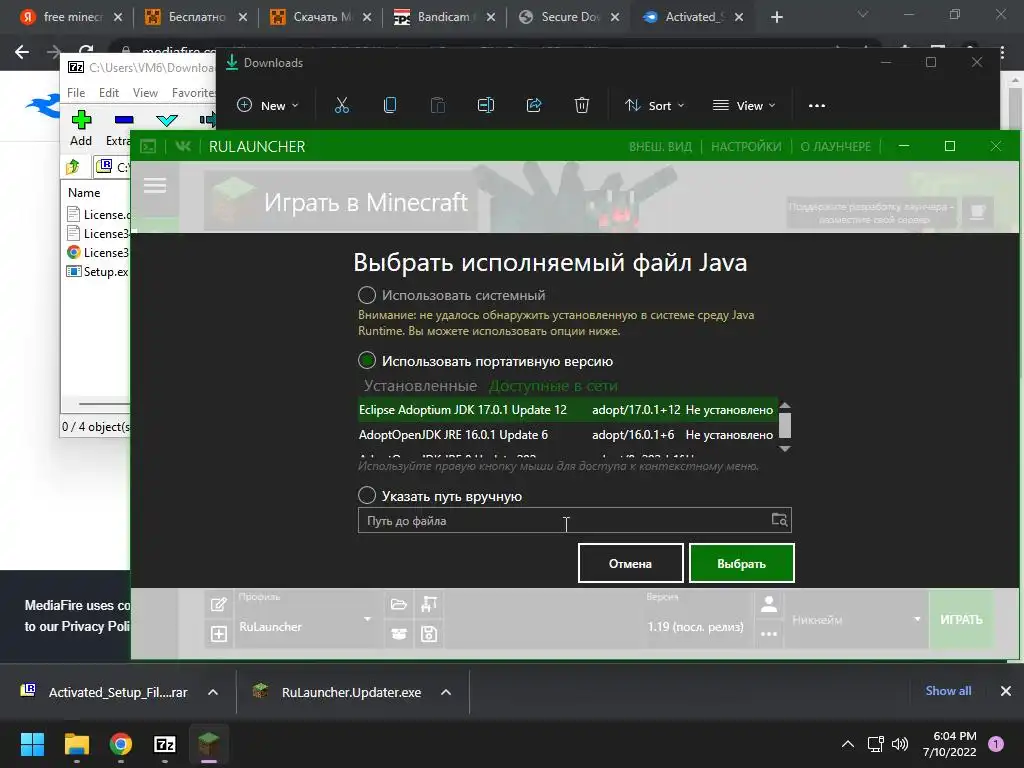Open the Edit menu in 7-Zip
The image size is (1024, 768).
109,93
